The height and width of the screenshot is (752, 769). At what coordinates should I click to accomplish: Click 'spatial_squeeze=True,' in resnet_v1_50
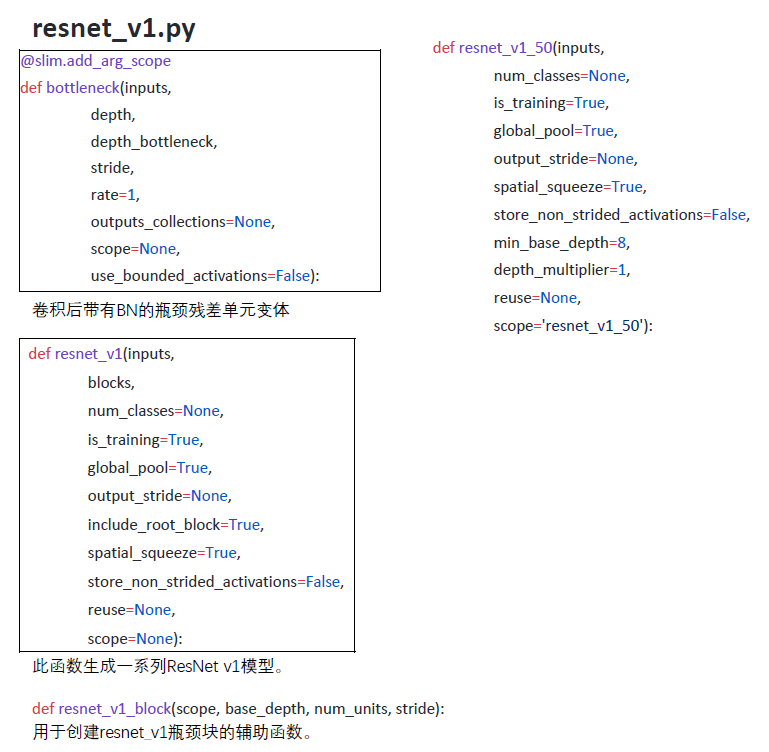[570, 187]
